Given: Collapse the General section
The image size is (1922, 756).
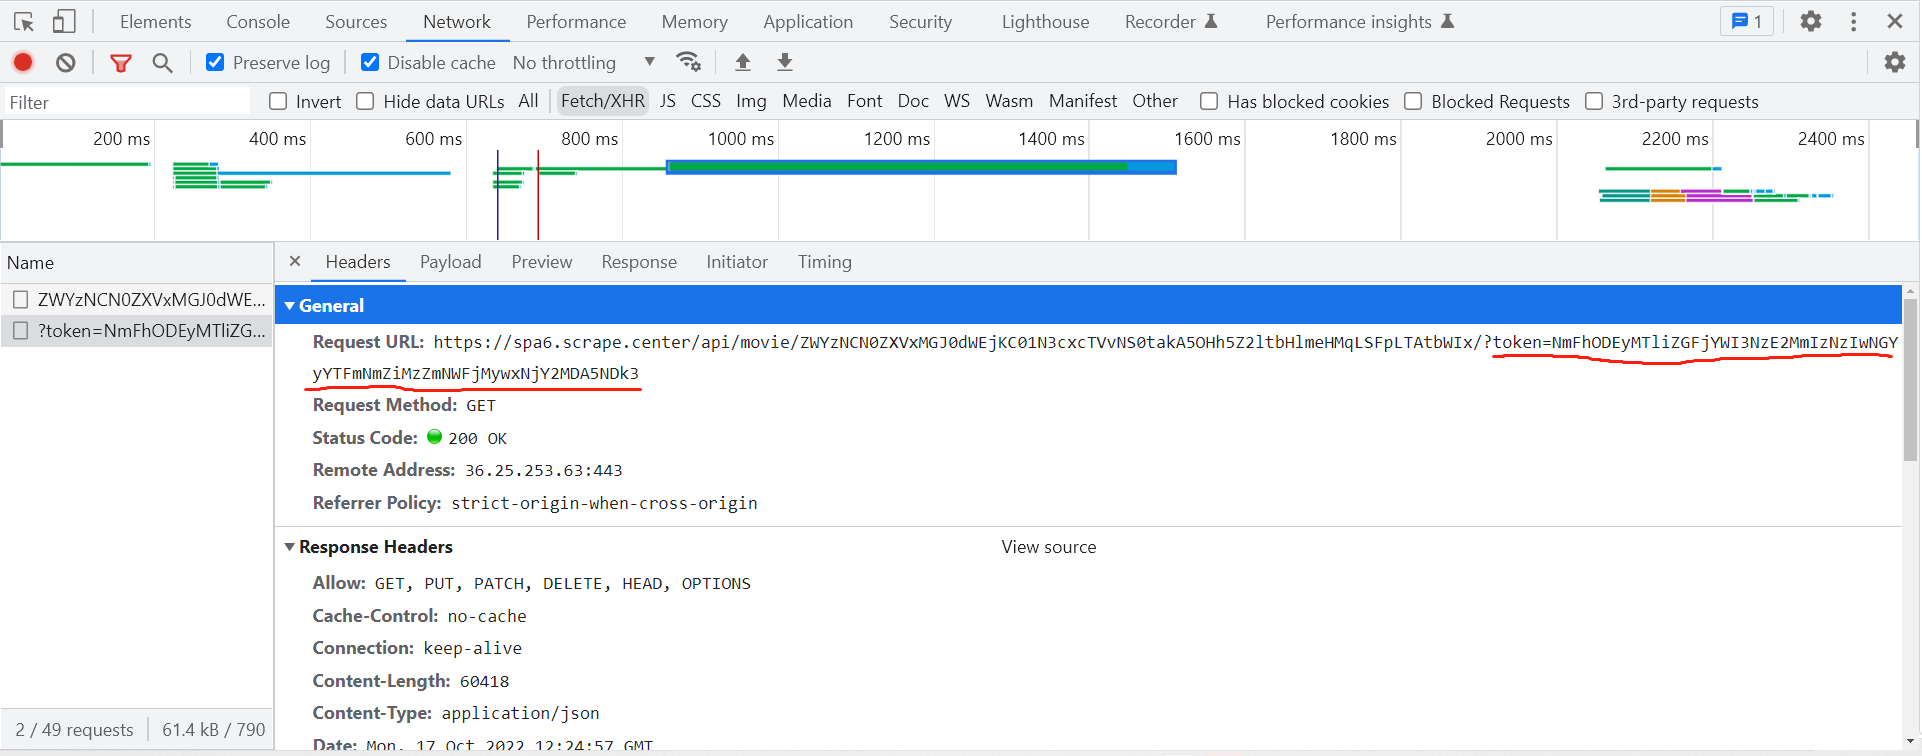Looking at the screenshot, I should pos(290,306).
